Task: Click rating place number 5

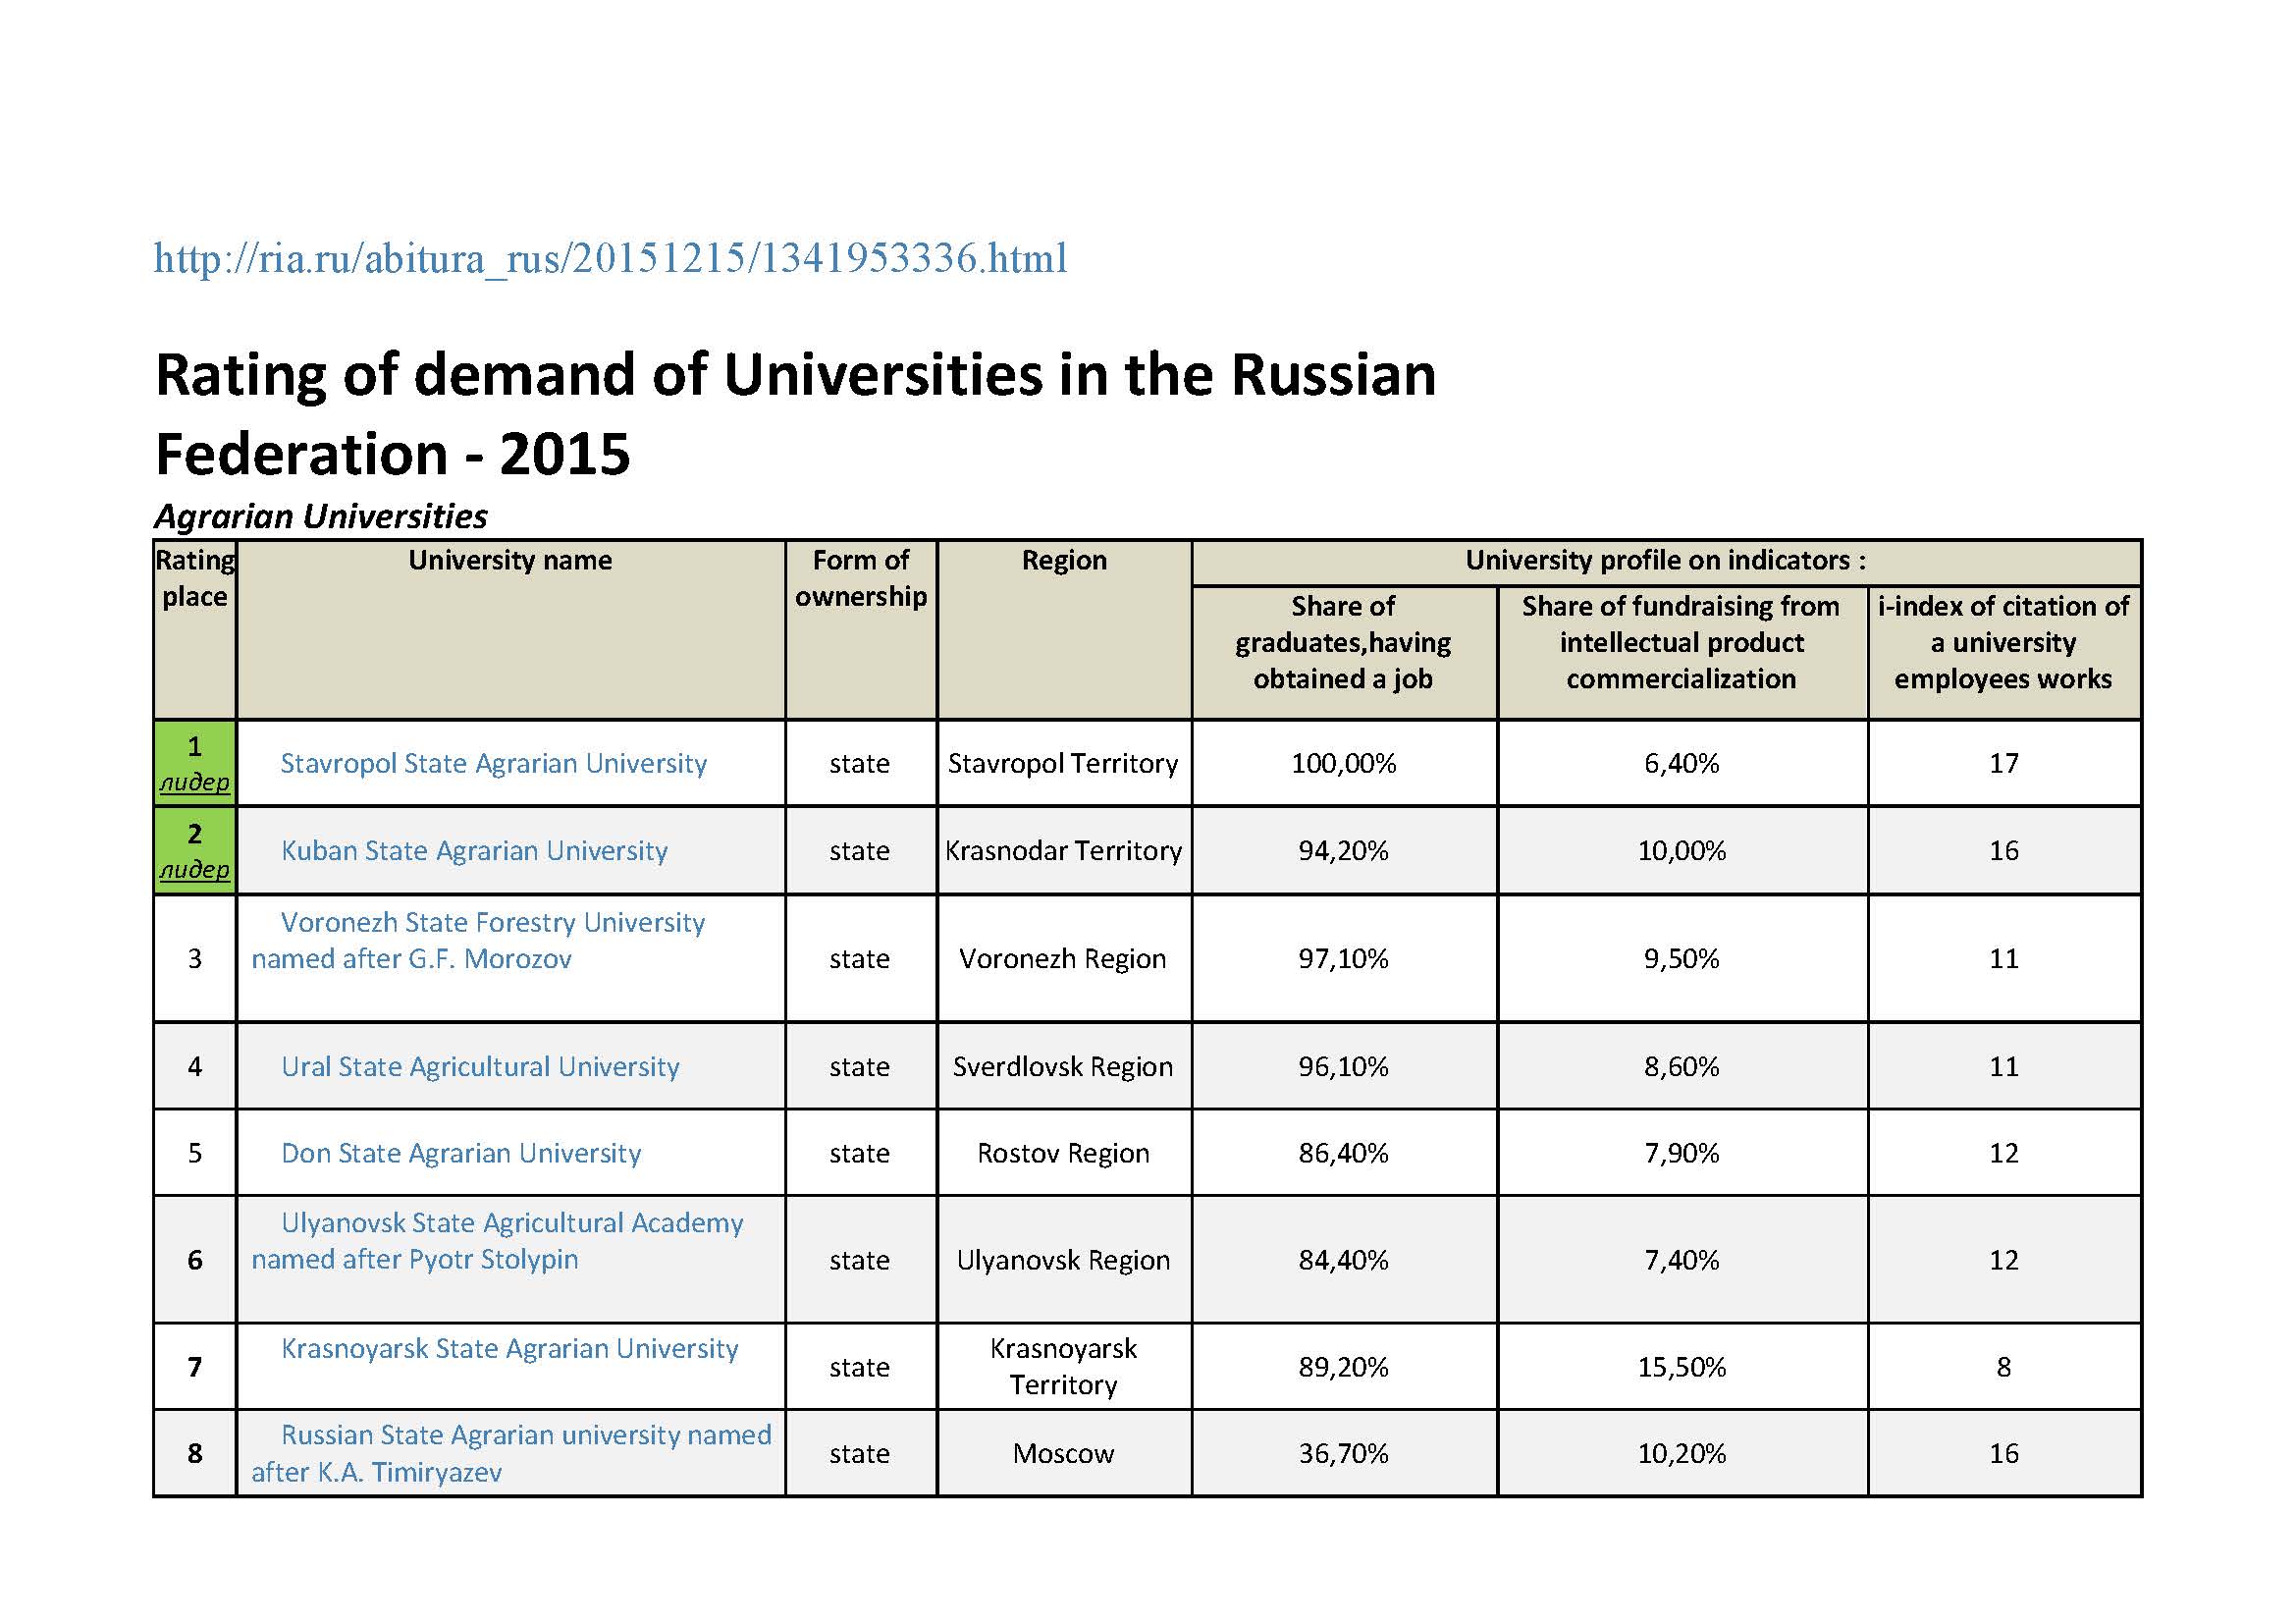Action: (x=195, y=1153)
